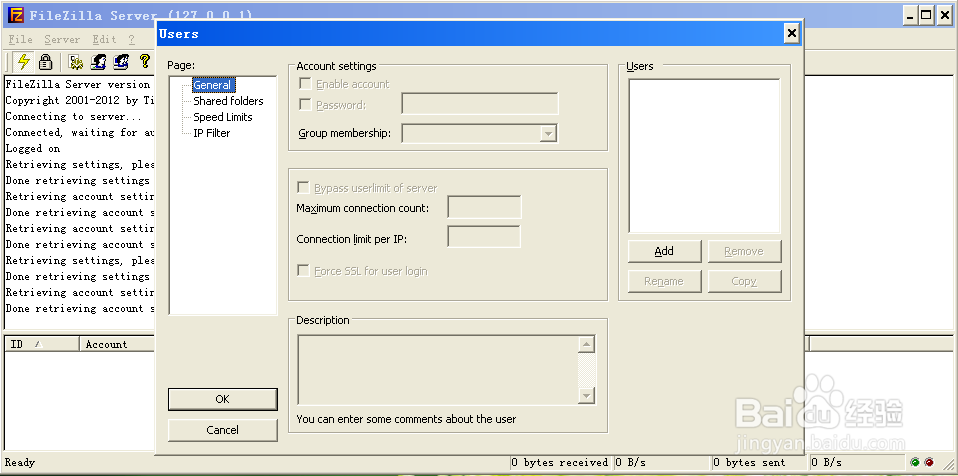The width and height of the screenshot is (958, 476).
Task: Click "0 bytes sent" in the status bar
Action: click(749, 463)
